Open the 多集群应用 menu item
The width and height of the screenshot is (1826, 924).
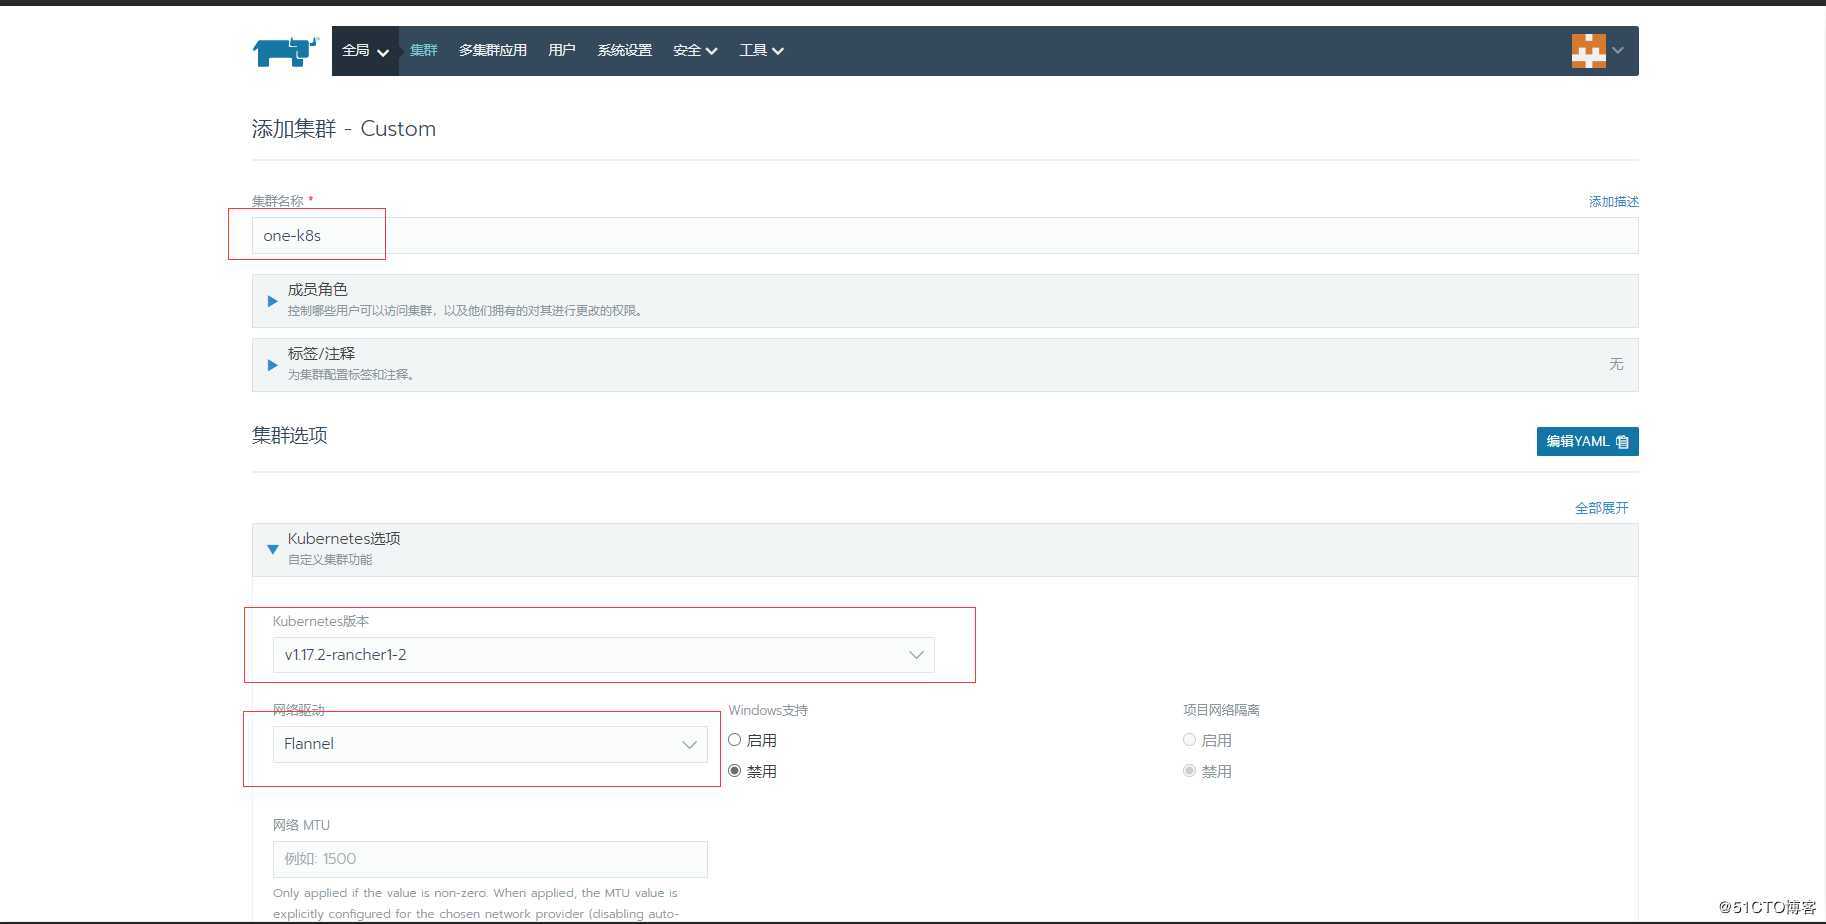pos(493,51)
